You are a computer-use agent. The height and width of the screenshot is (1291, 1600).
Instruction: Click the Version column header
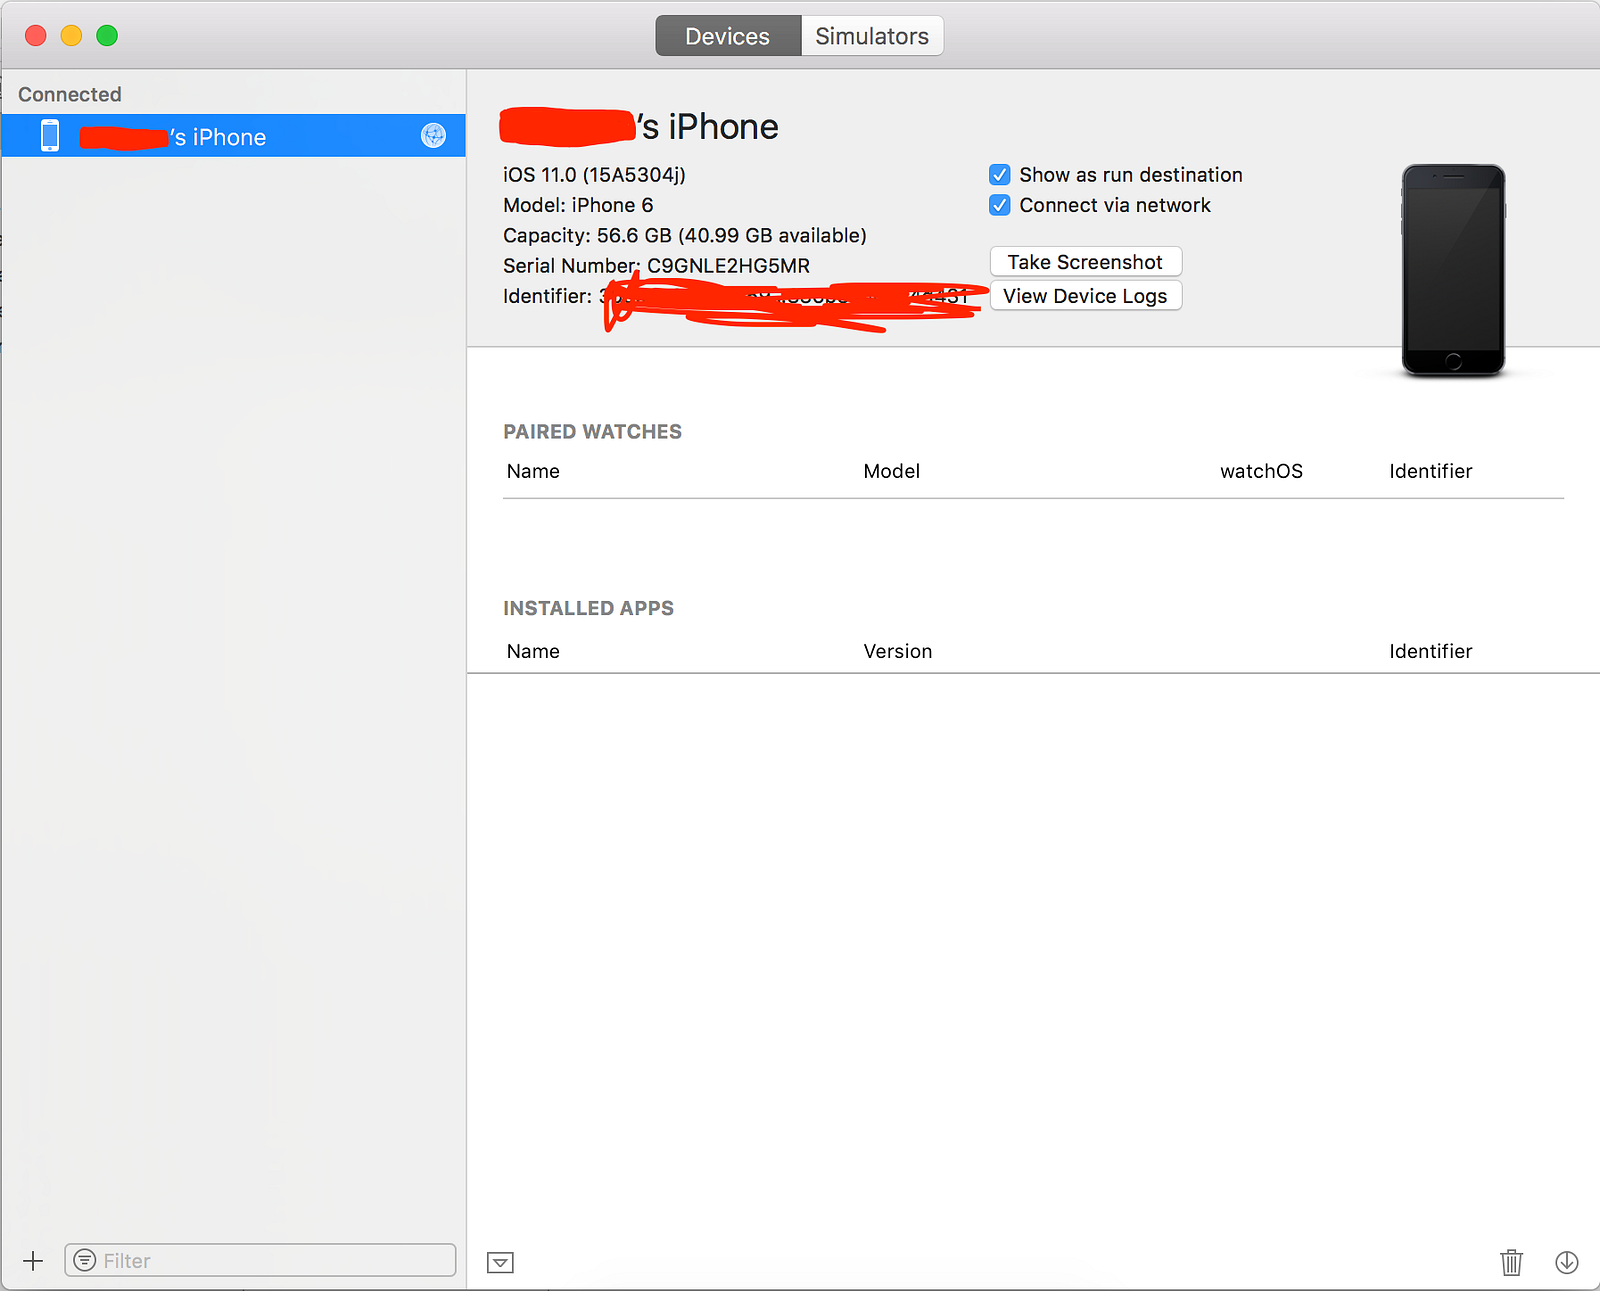898,651
